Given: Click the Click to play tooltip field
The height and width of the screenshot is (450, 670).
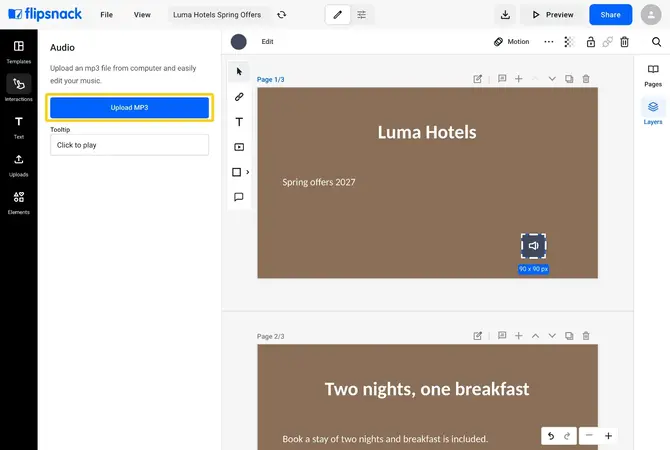Looking at the screenshot, I should pos(129,145).
